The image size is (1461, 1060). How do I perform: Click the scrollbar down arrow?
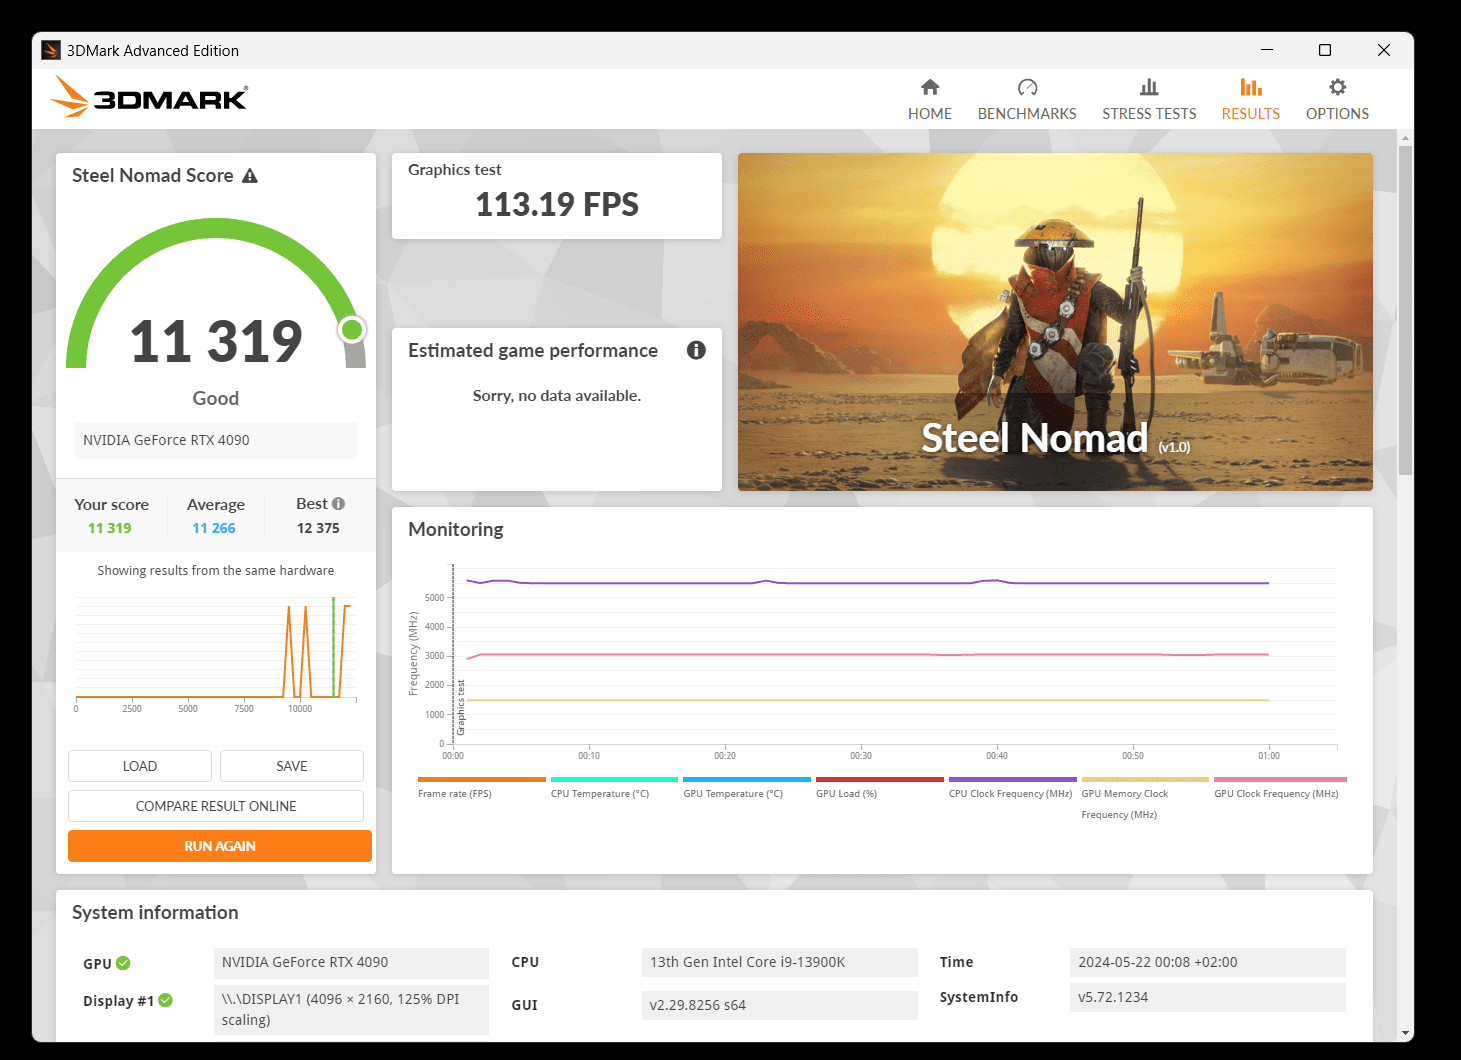pos(1406,1033)
